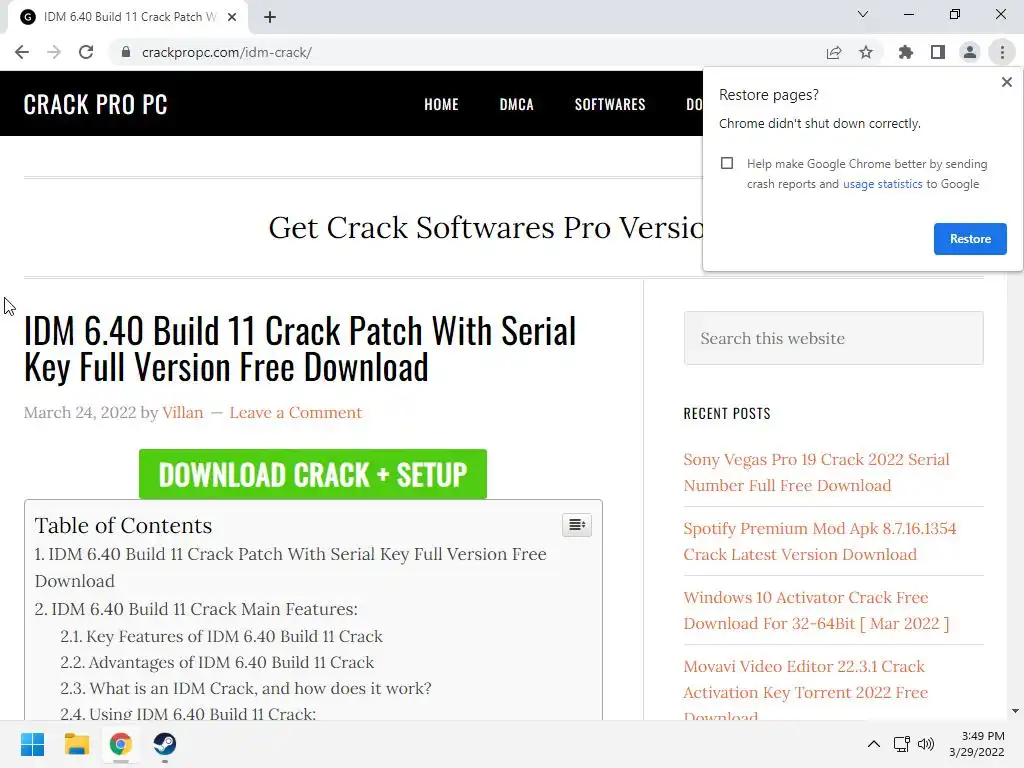Open the Villan author link

click(x=183, y=413)
